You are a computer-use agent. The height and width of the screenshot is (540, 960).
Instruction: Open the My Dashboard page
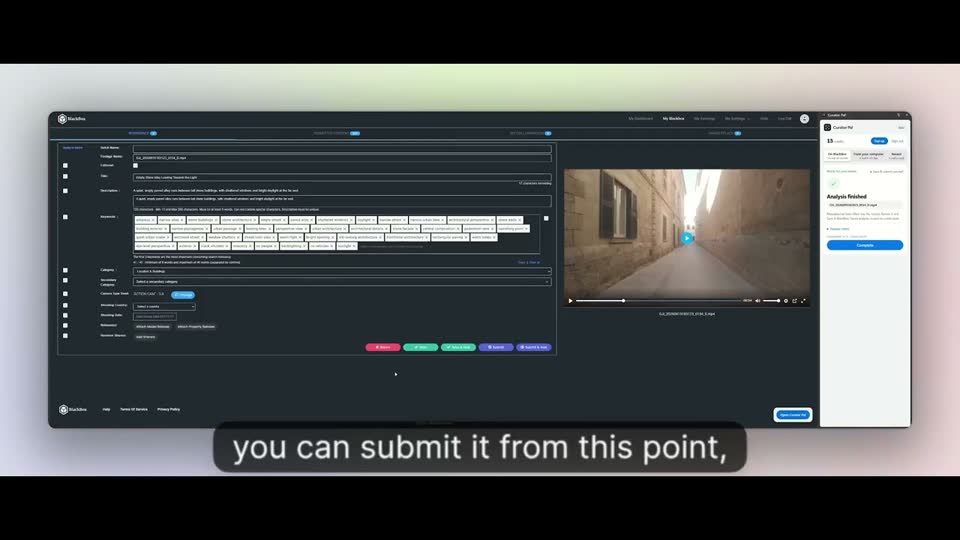640,119
